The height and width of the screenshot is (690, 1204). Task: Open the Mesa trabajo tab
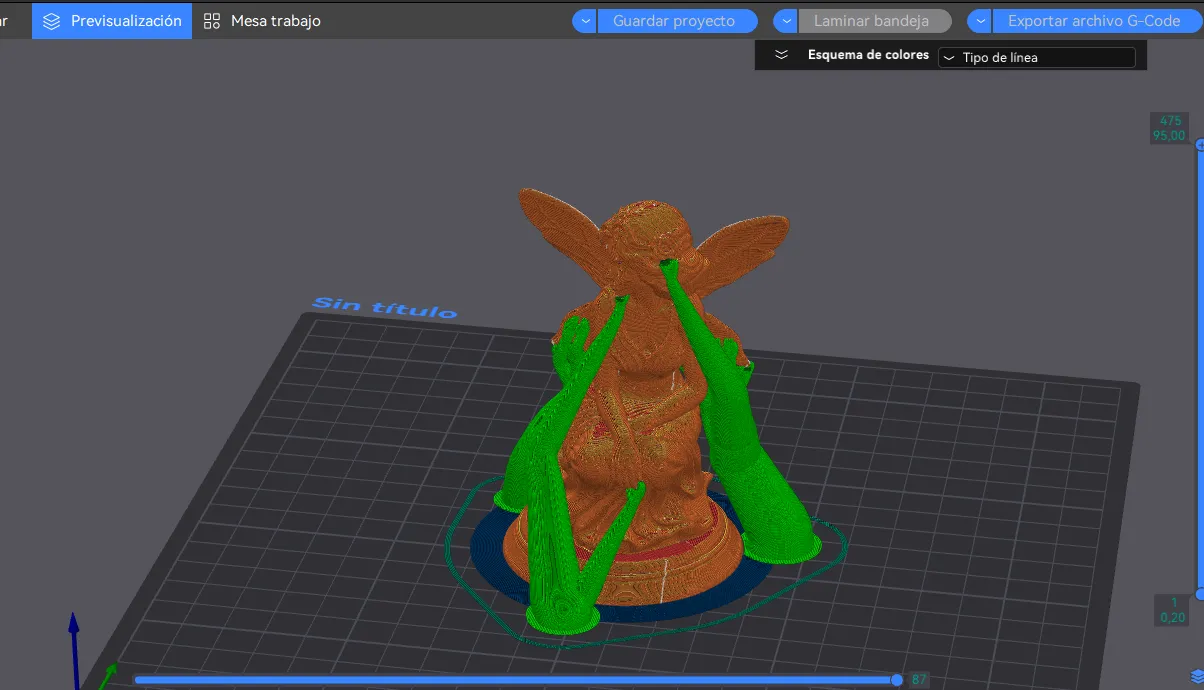262,21
